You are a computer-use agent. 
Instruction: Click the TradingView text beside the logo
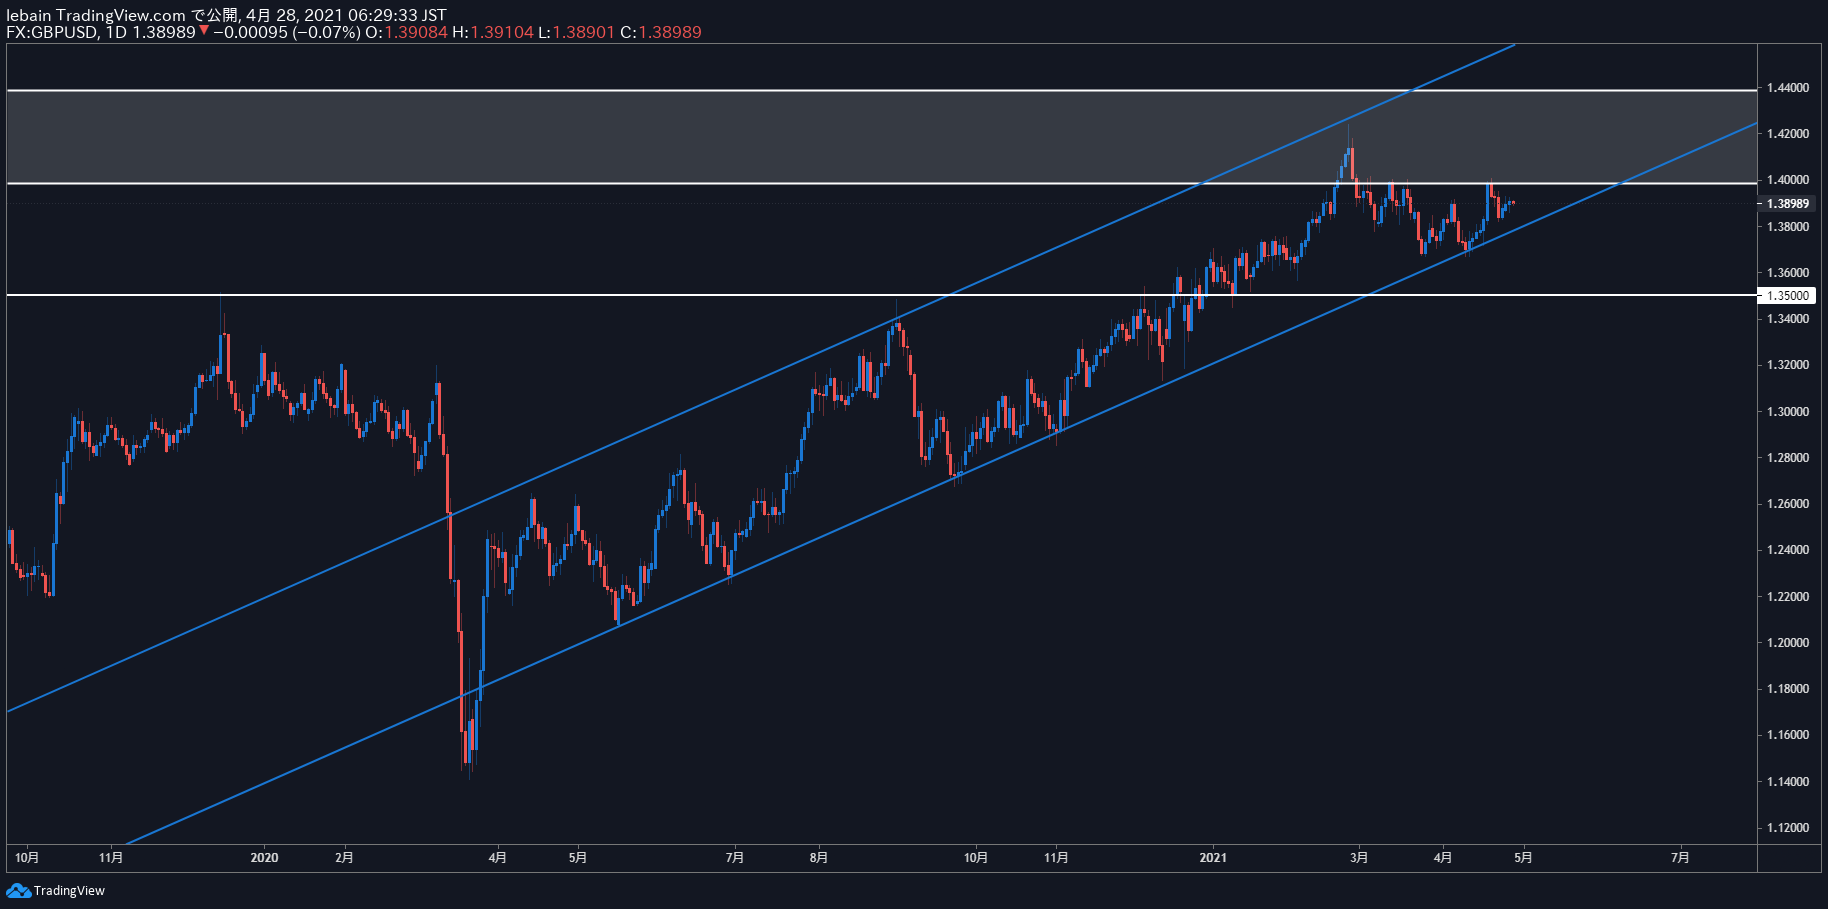[x=69, y=890]
